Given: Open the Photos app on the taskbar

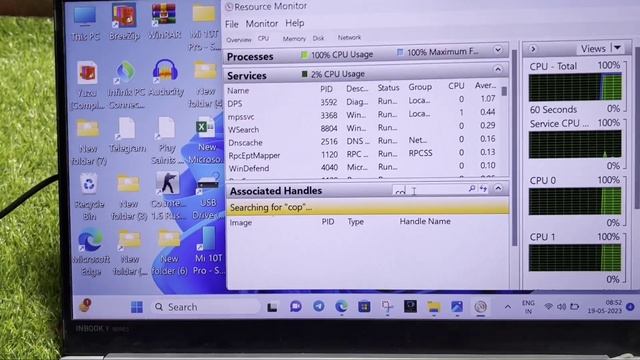Looking at the screenshot, I should point(457,306).
